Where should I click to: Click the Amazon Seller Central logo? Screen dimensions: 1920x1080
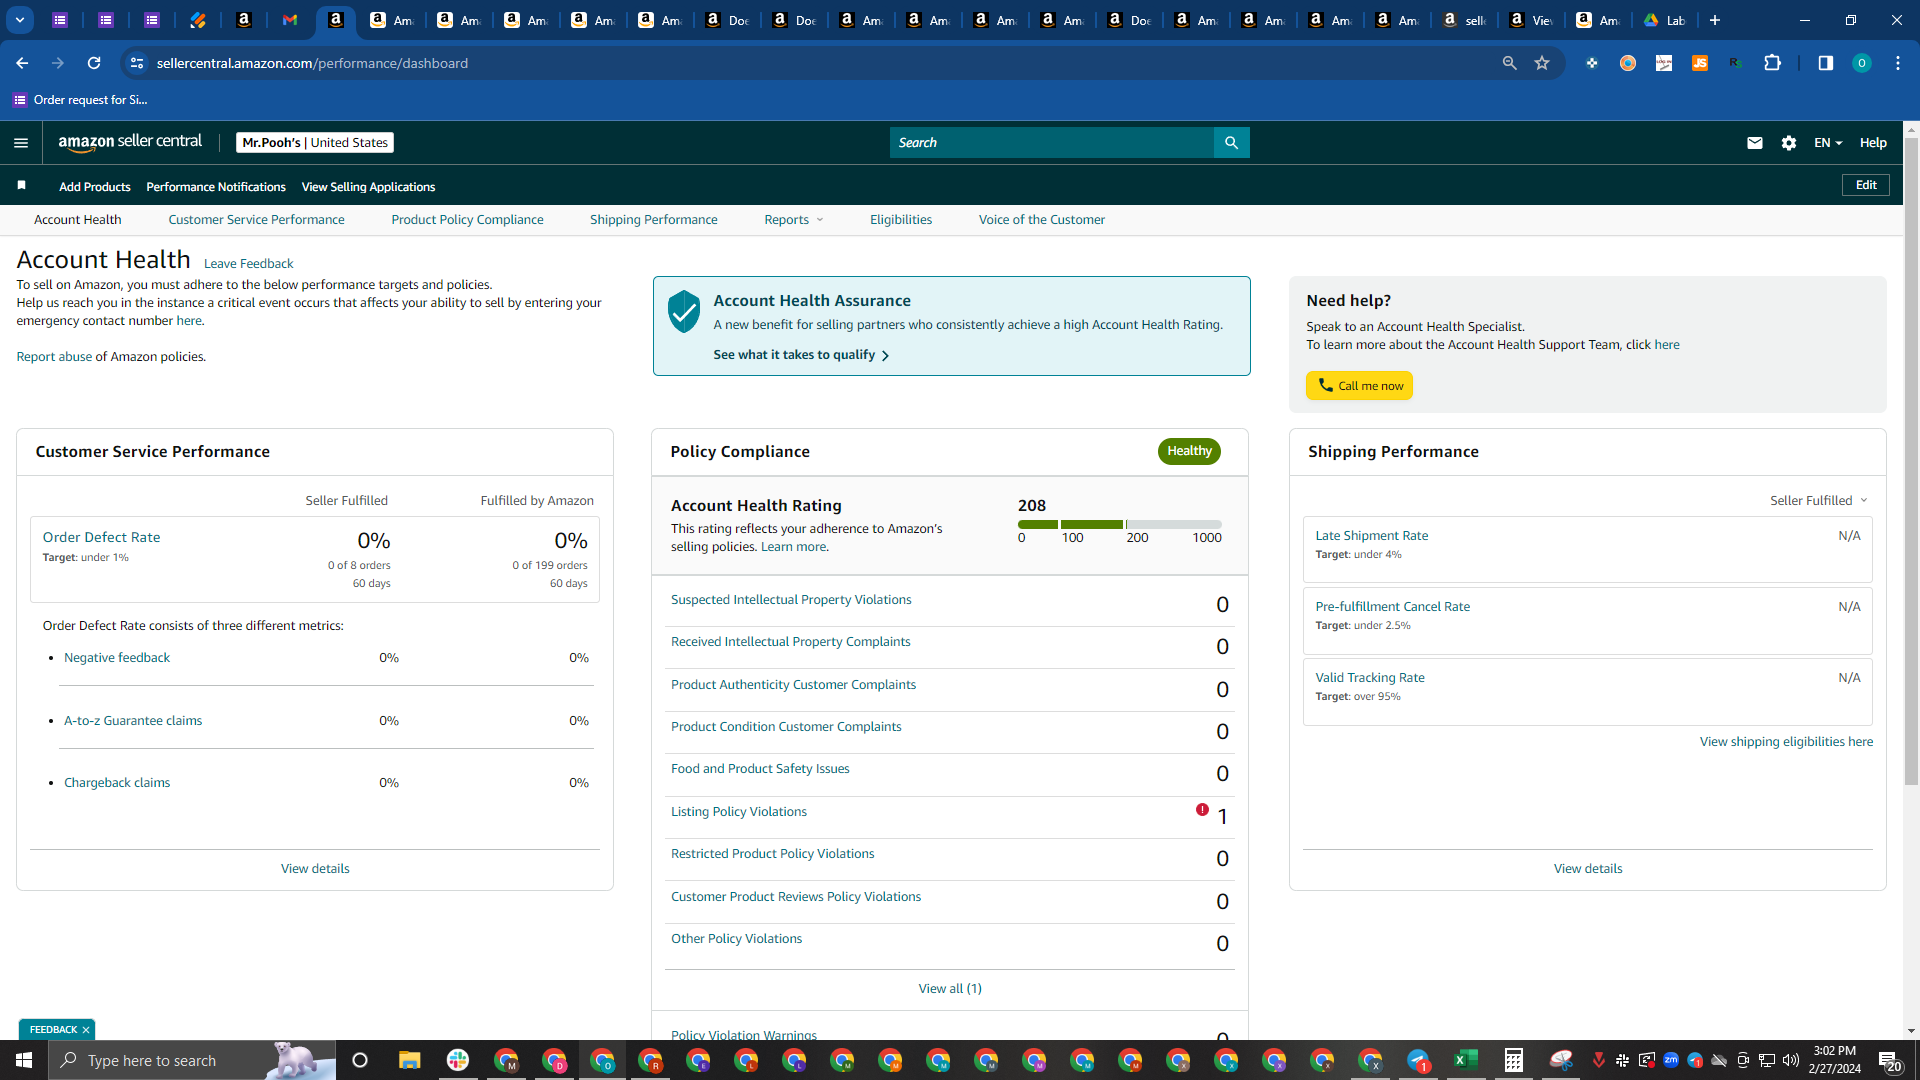[130, 142]
